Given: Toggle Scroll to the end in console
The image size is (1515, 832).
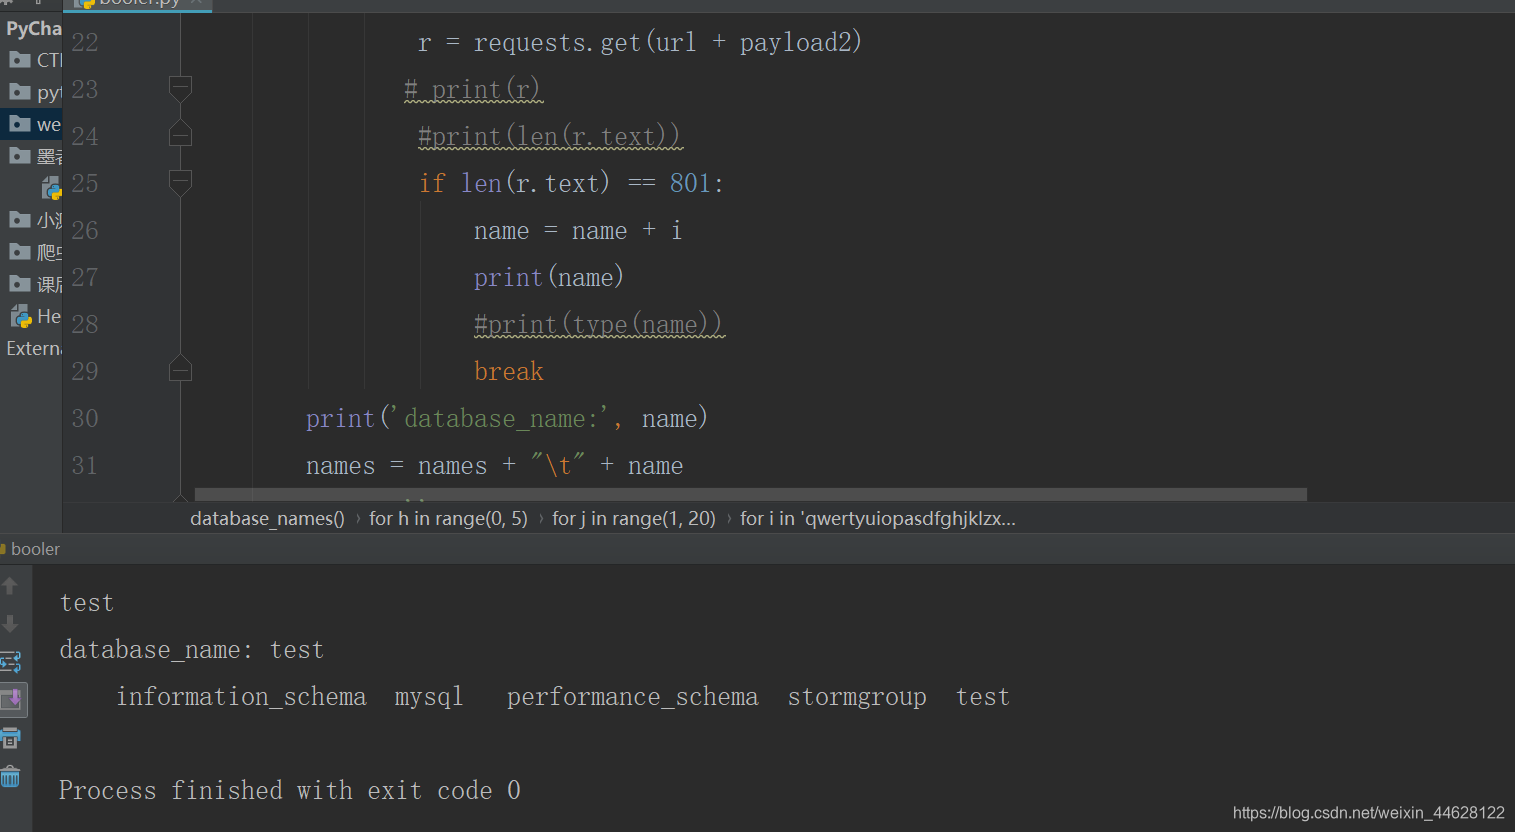Looking at the screenshot, I should click(11, 699).
